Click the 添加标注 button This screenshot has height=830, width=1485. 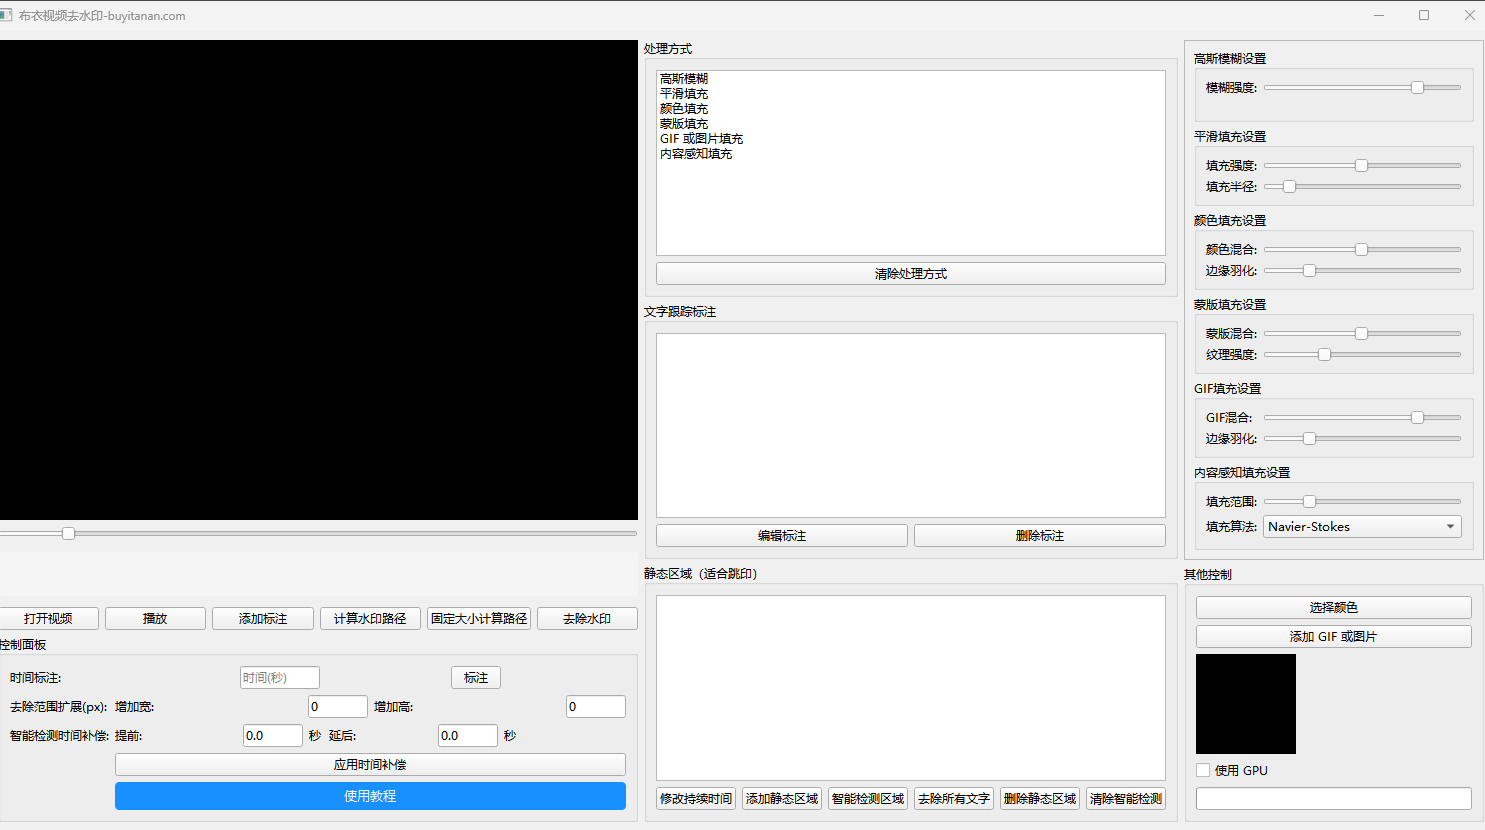263,619
